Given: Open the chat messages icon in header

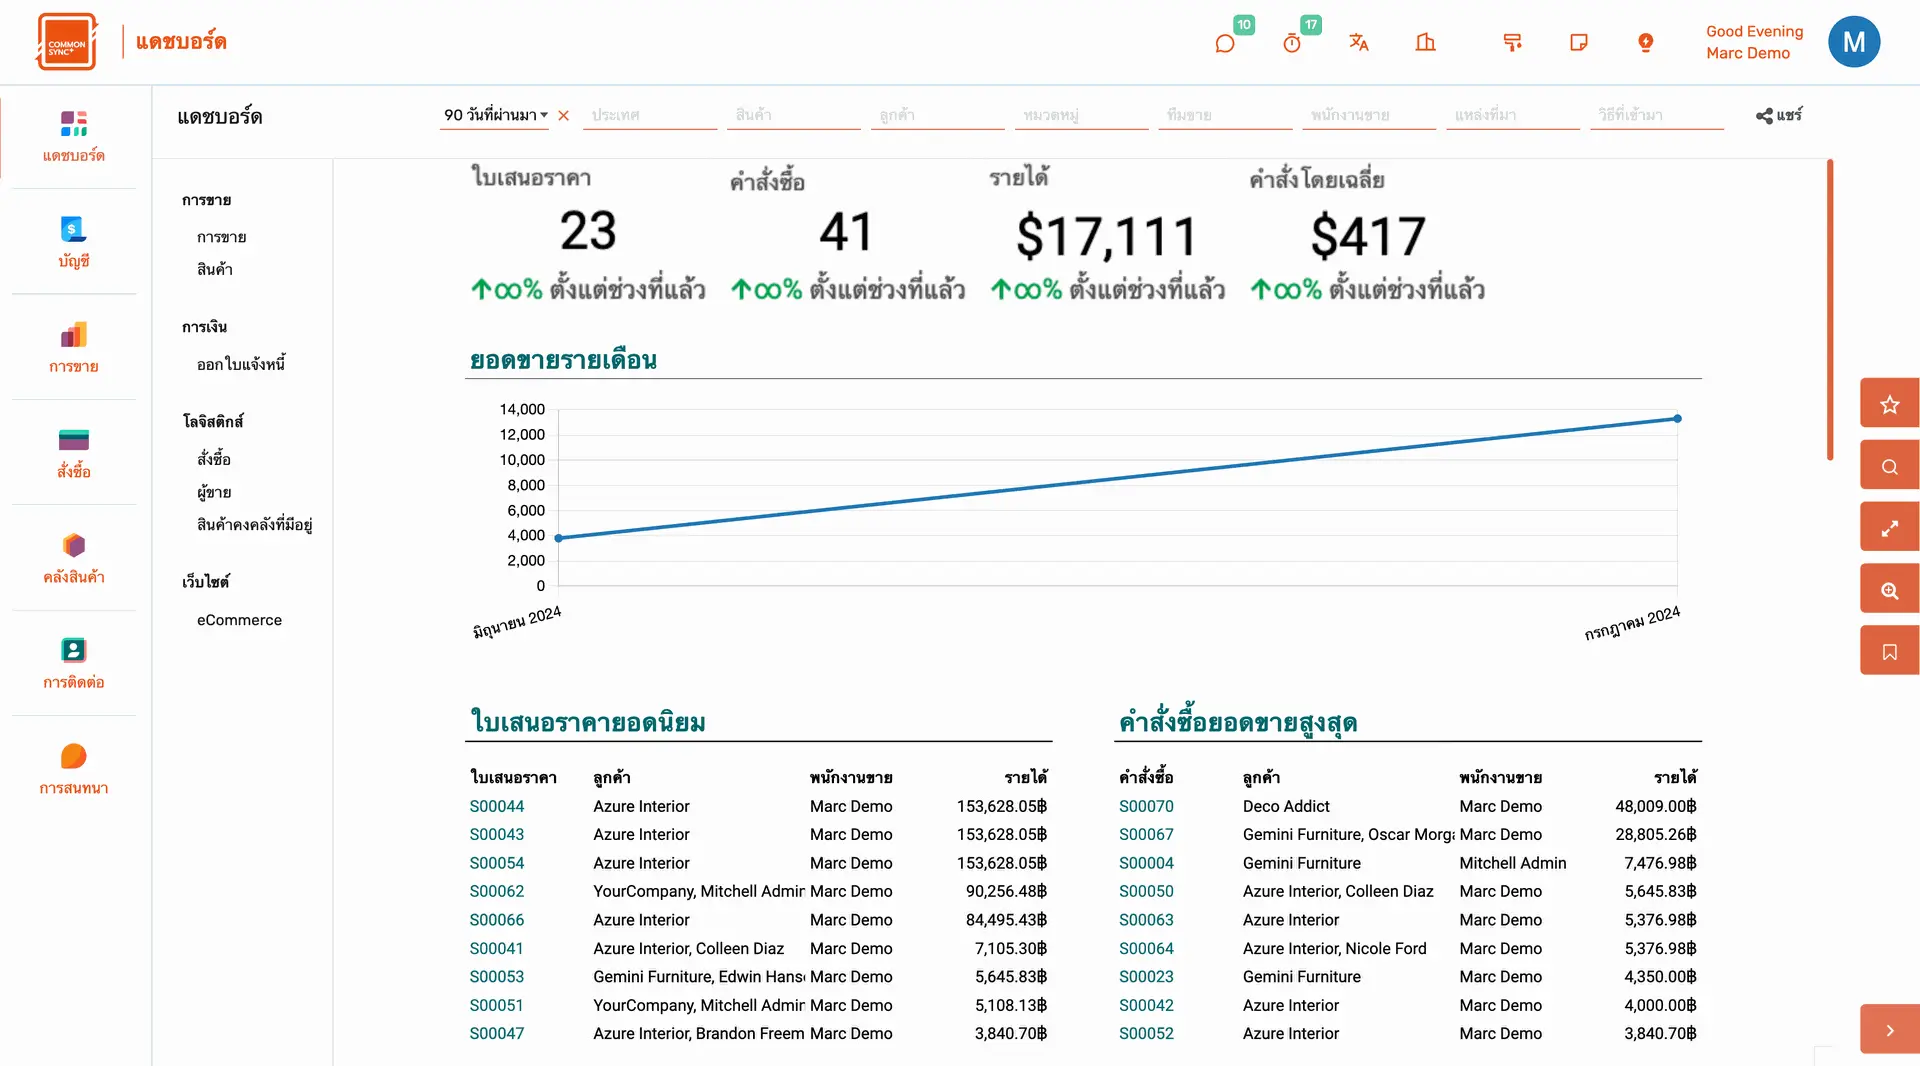Looking at the screenshot, I should point(1225,43).
